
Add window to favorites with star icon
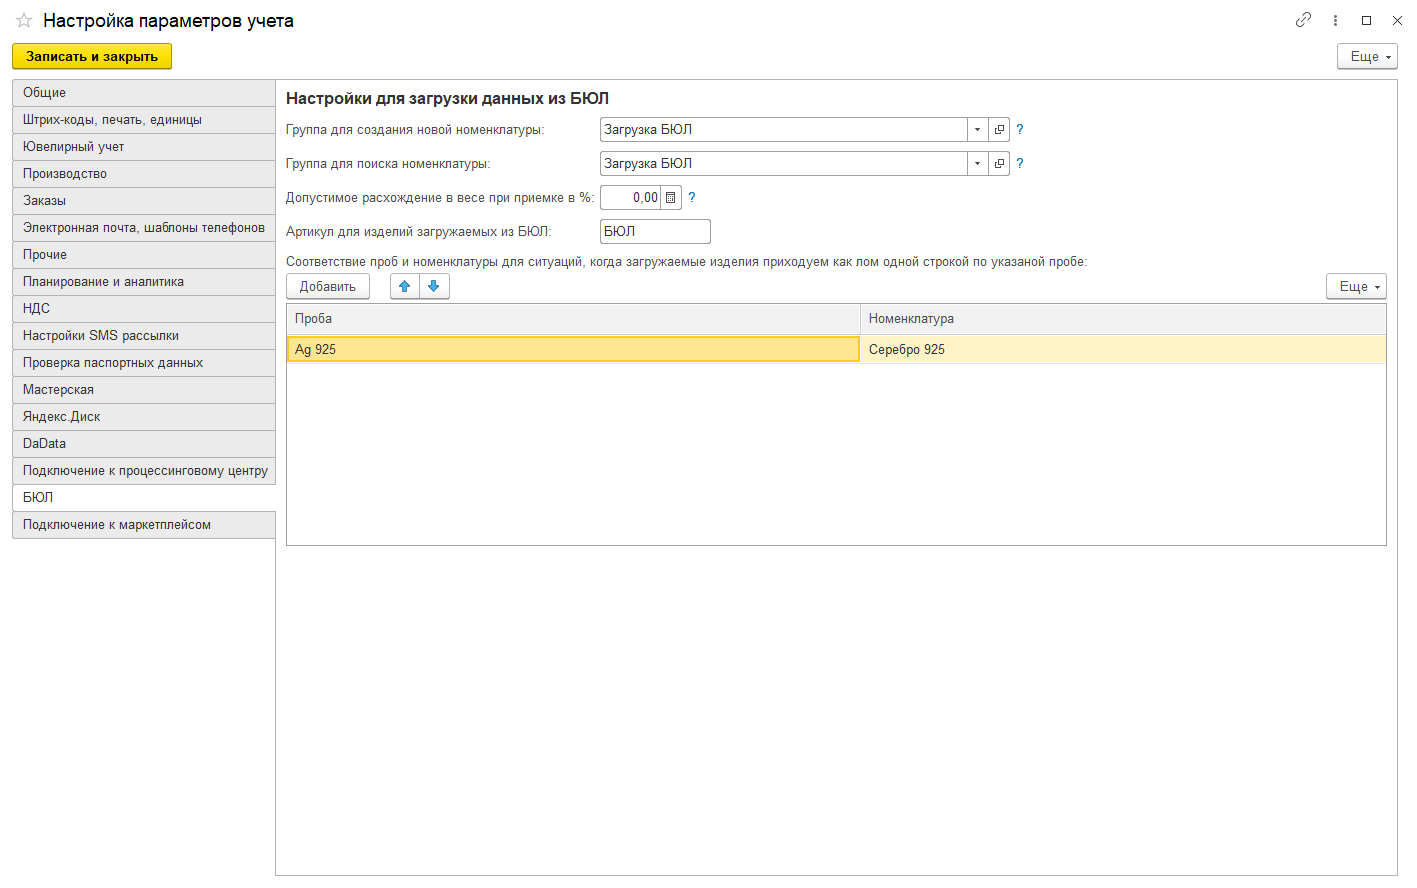coord(24,20)
